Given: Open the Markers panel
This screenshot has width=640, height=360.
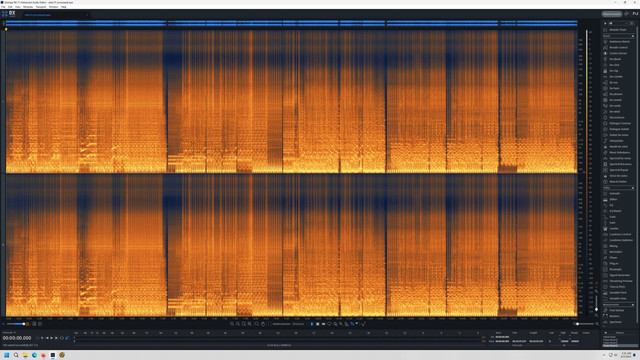Looking at the screenshot, I should click(614, 316).
